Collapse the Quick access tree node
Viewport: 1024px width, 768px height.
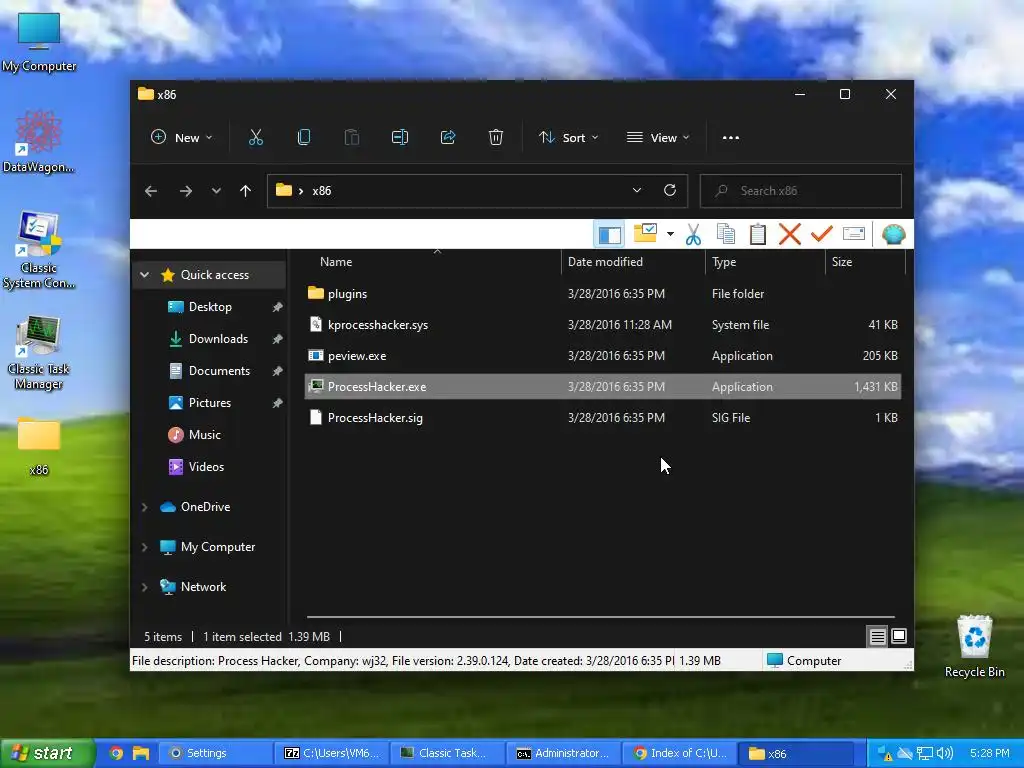[145, 275]
